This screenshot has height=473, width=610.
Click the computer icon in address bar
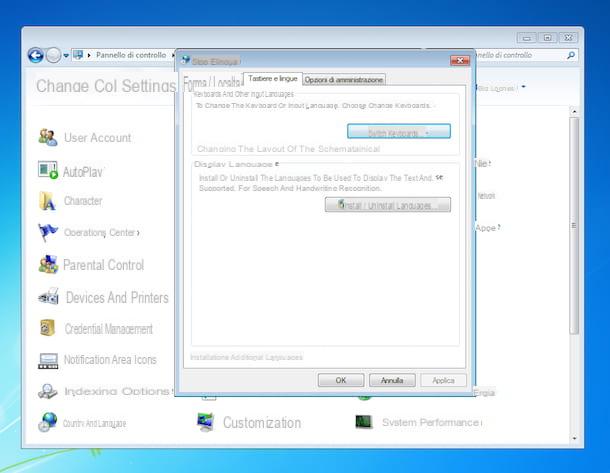click(x=78, y=55)
